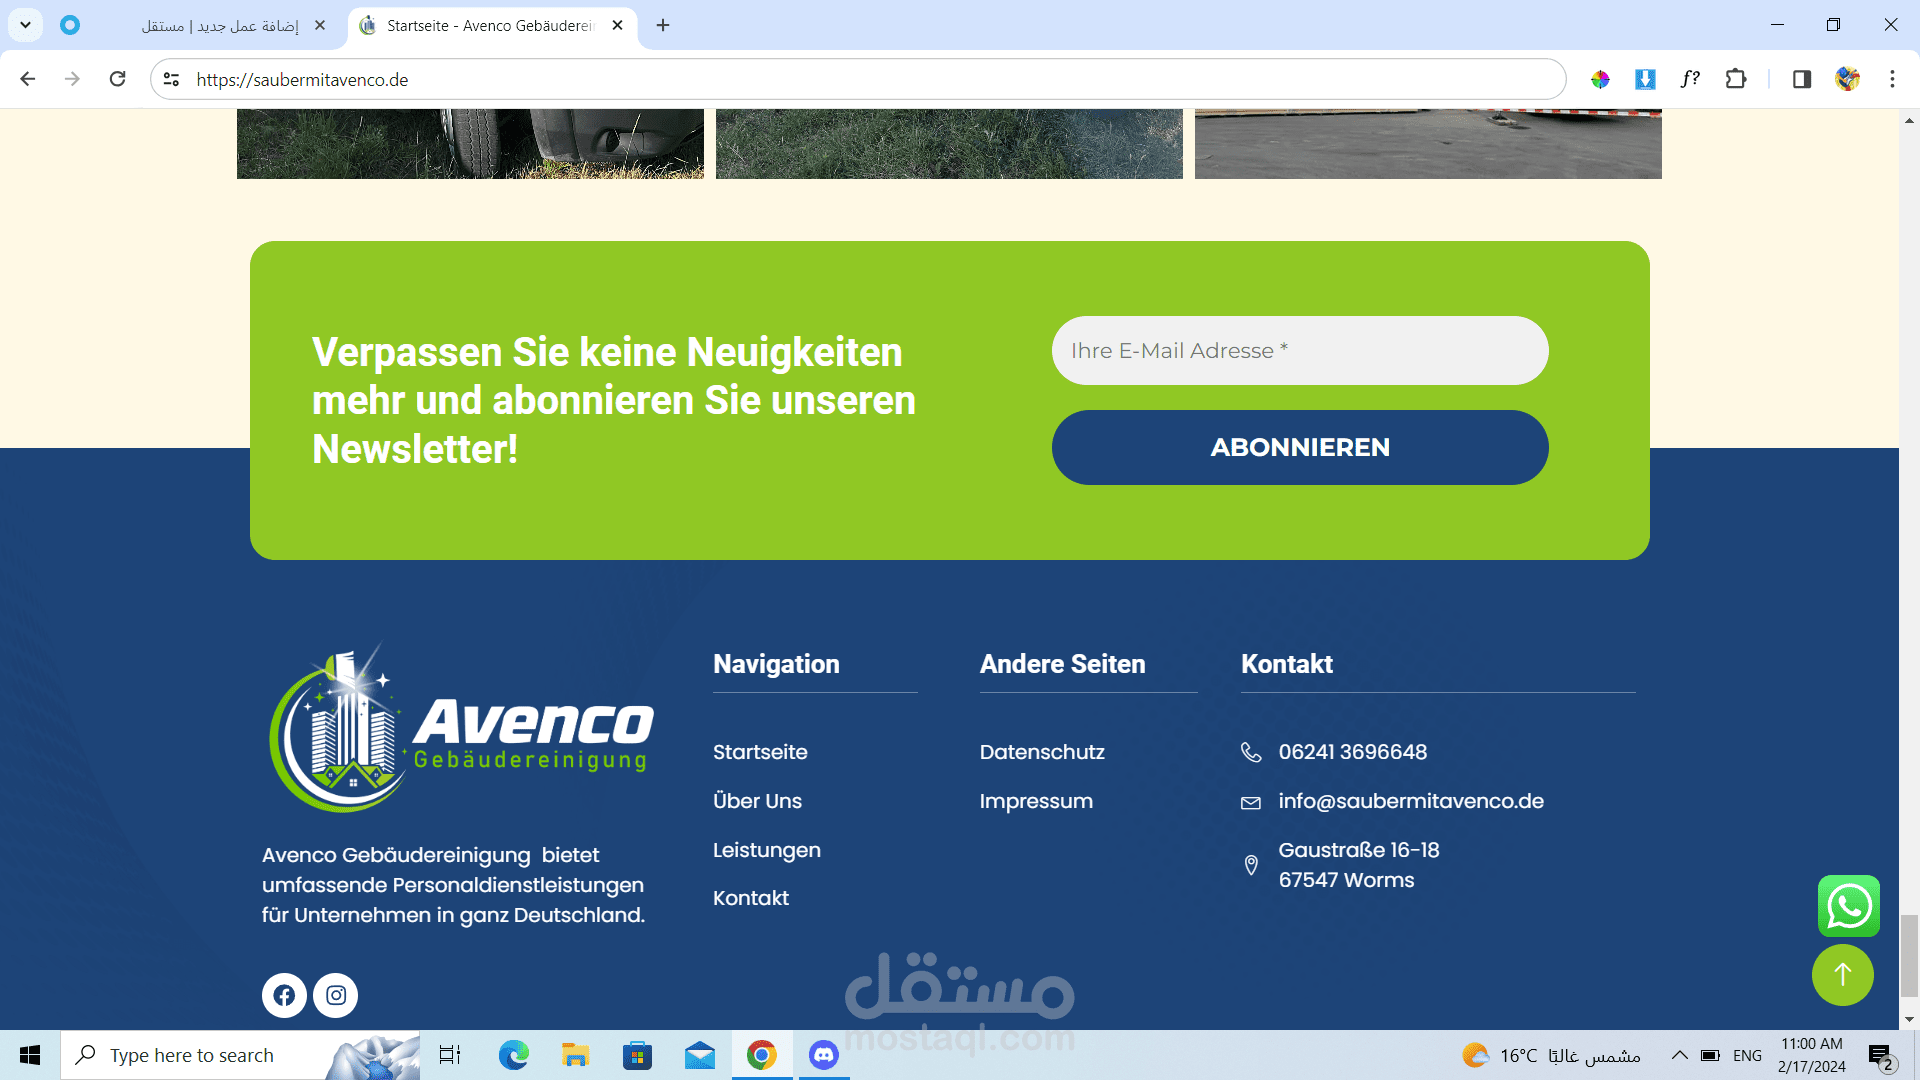This screenshot has width=1920, height=1080.
Task: Open the WhatsApp chat button
Action: pyautogui.click(x=1848, y=906)
